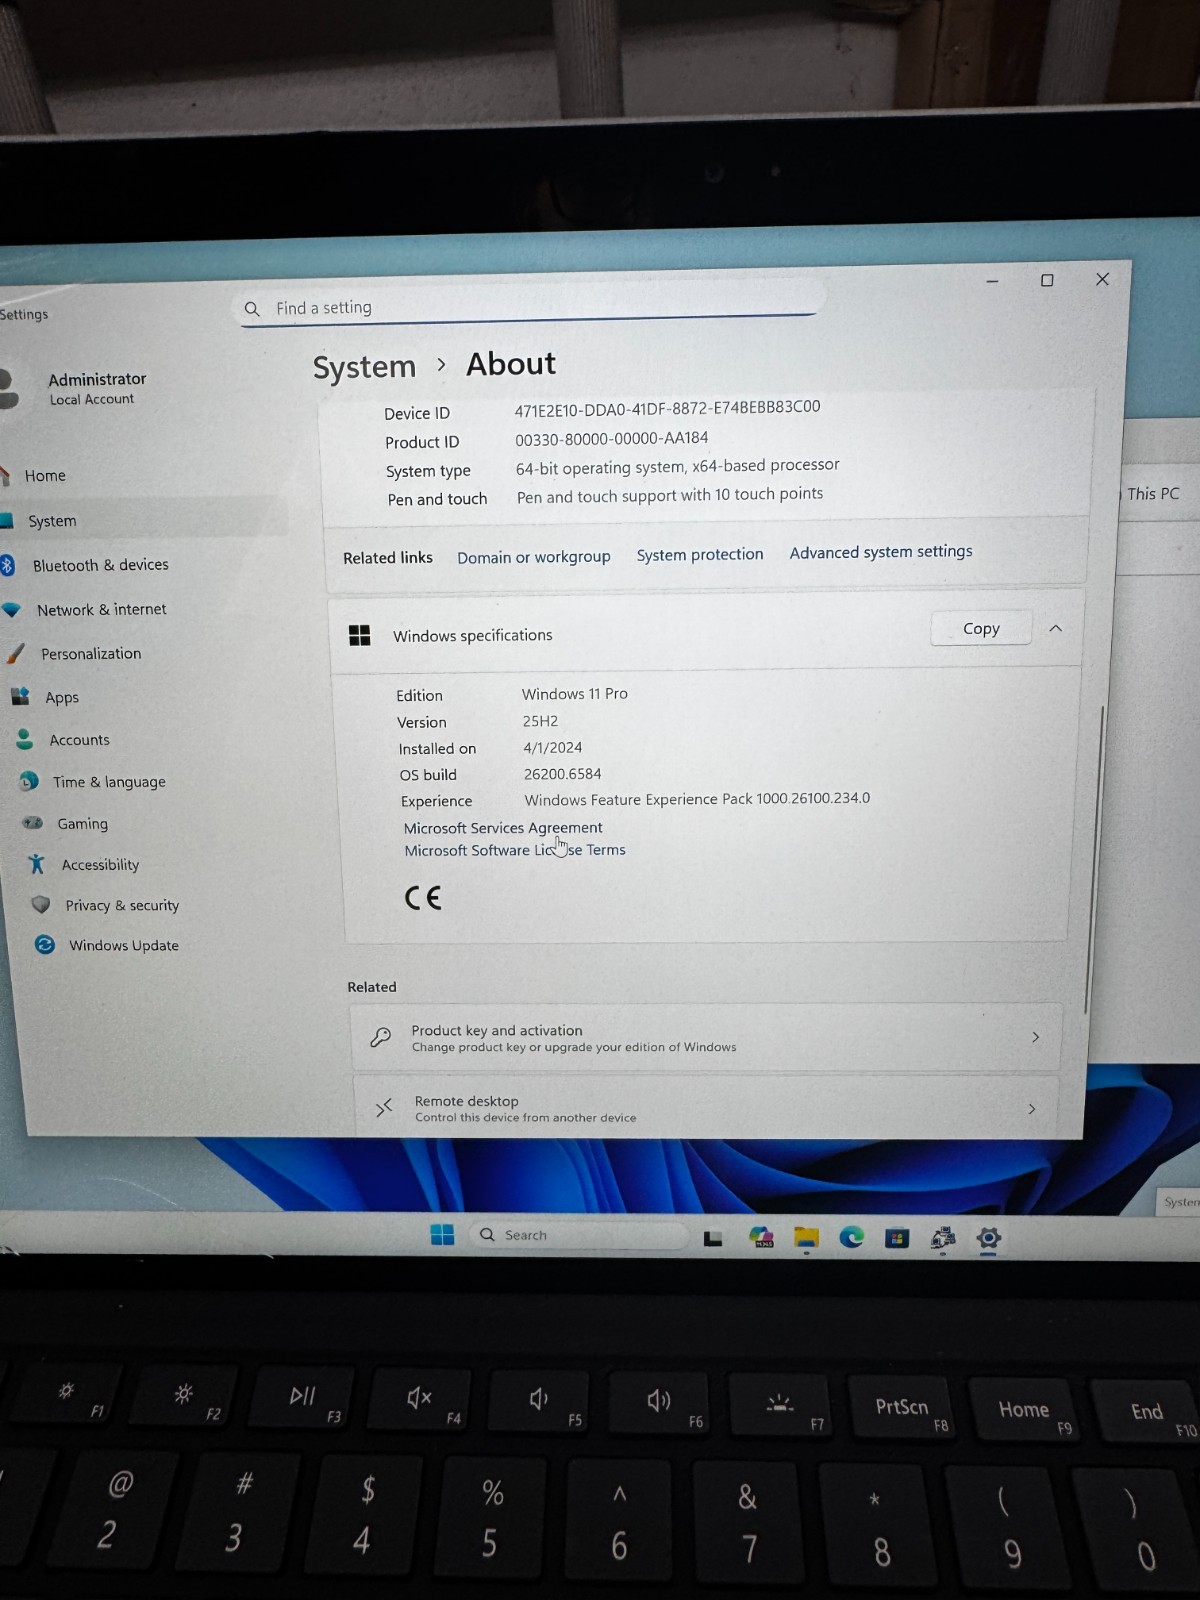Copy the Windows specifications

(981, 628)
